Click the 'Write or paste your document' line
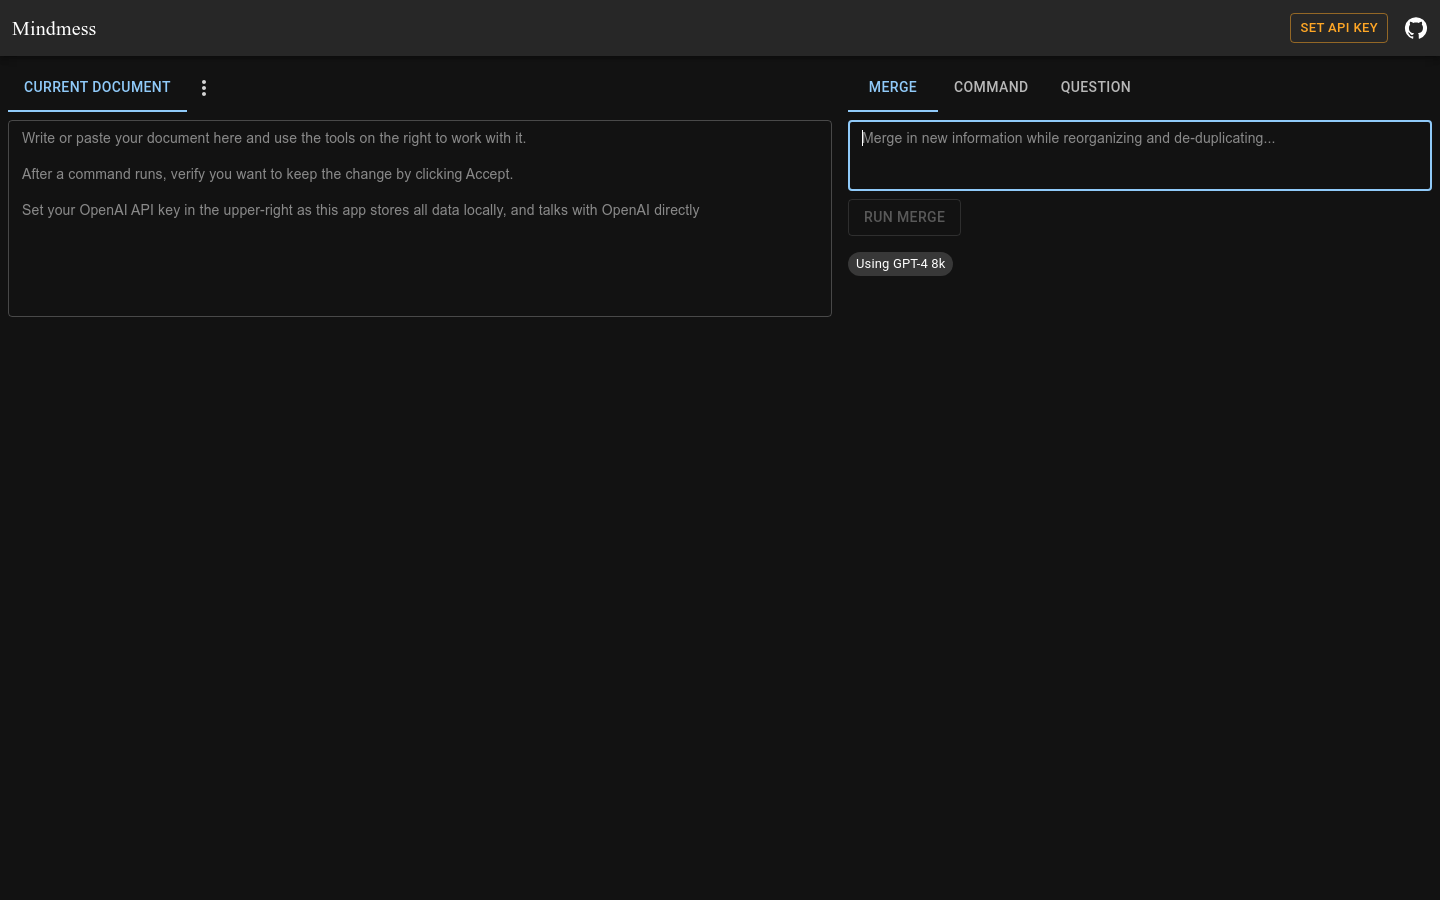The height and width of the screenshot is (900, 1440). (x=273, y=138)
